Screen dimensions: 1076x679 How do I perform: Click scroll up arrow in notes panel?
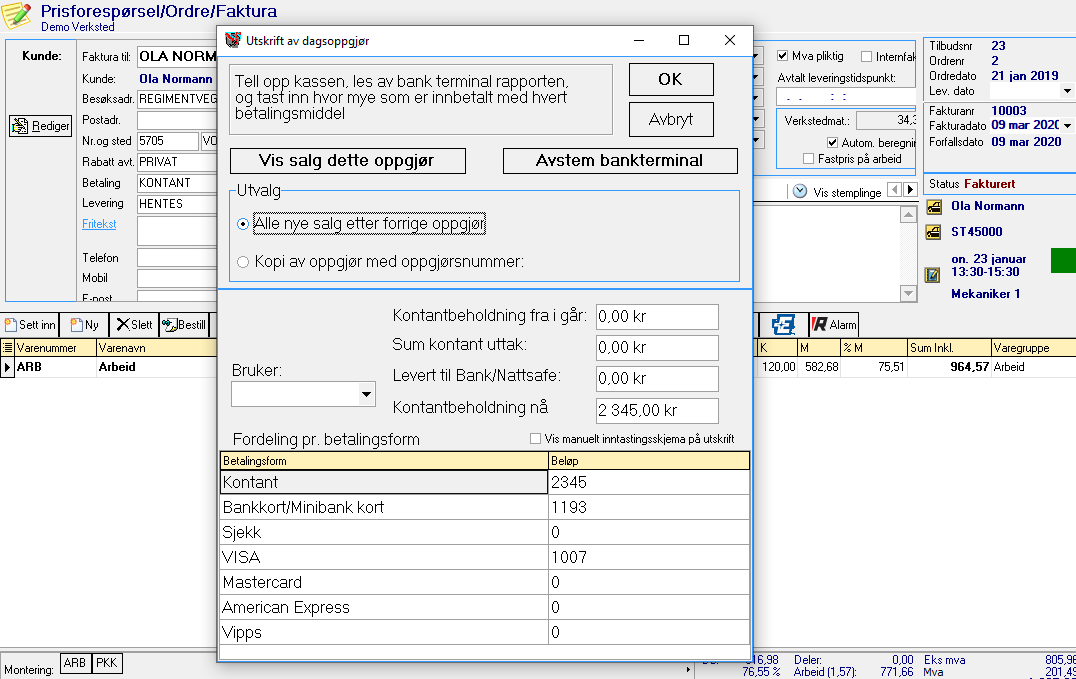pos(908,215)
